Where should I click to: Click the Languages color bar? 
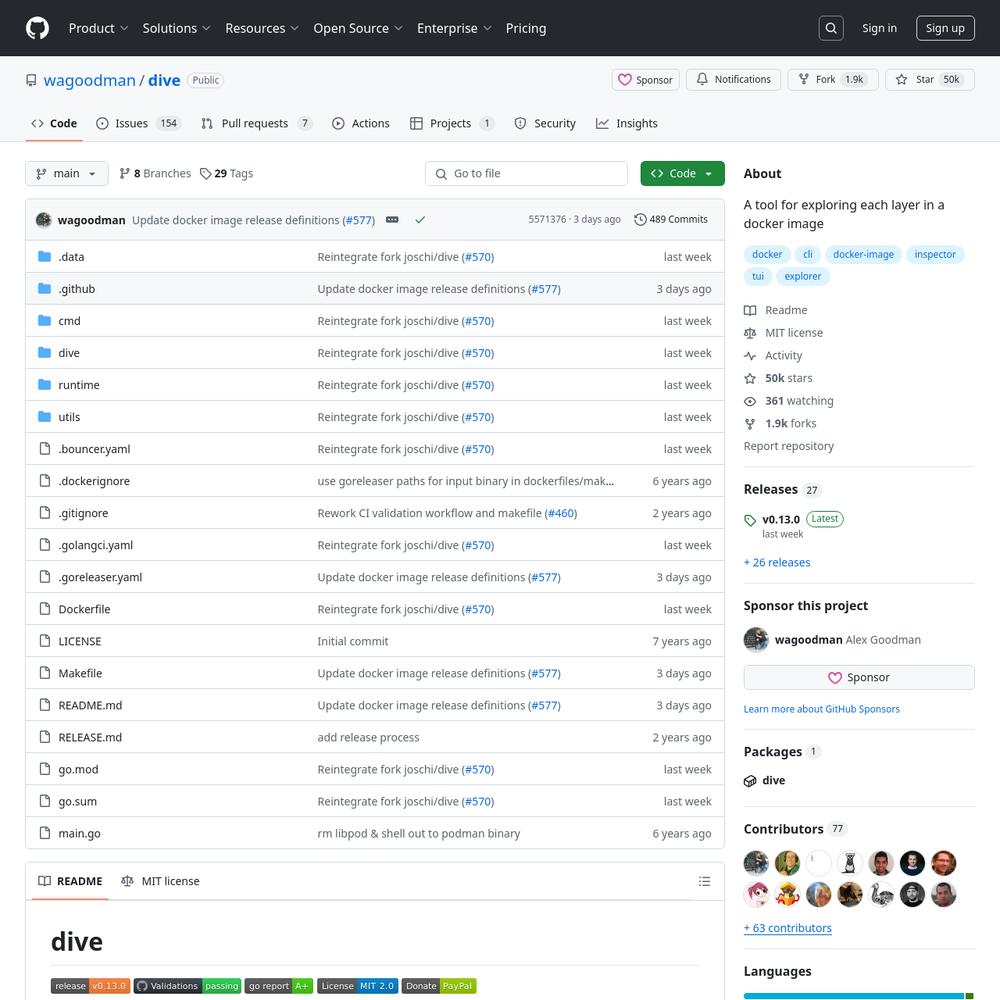(858, 996)
